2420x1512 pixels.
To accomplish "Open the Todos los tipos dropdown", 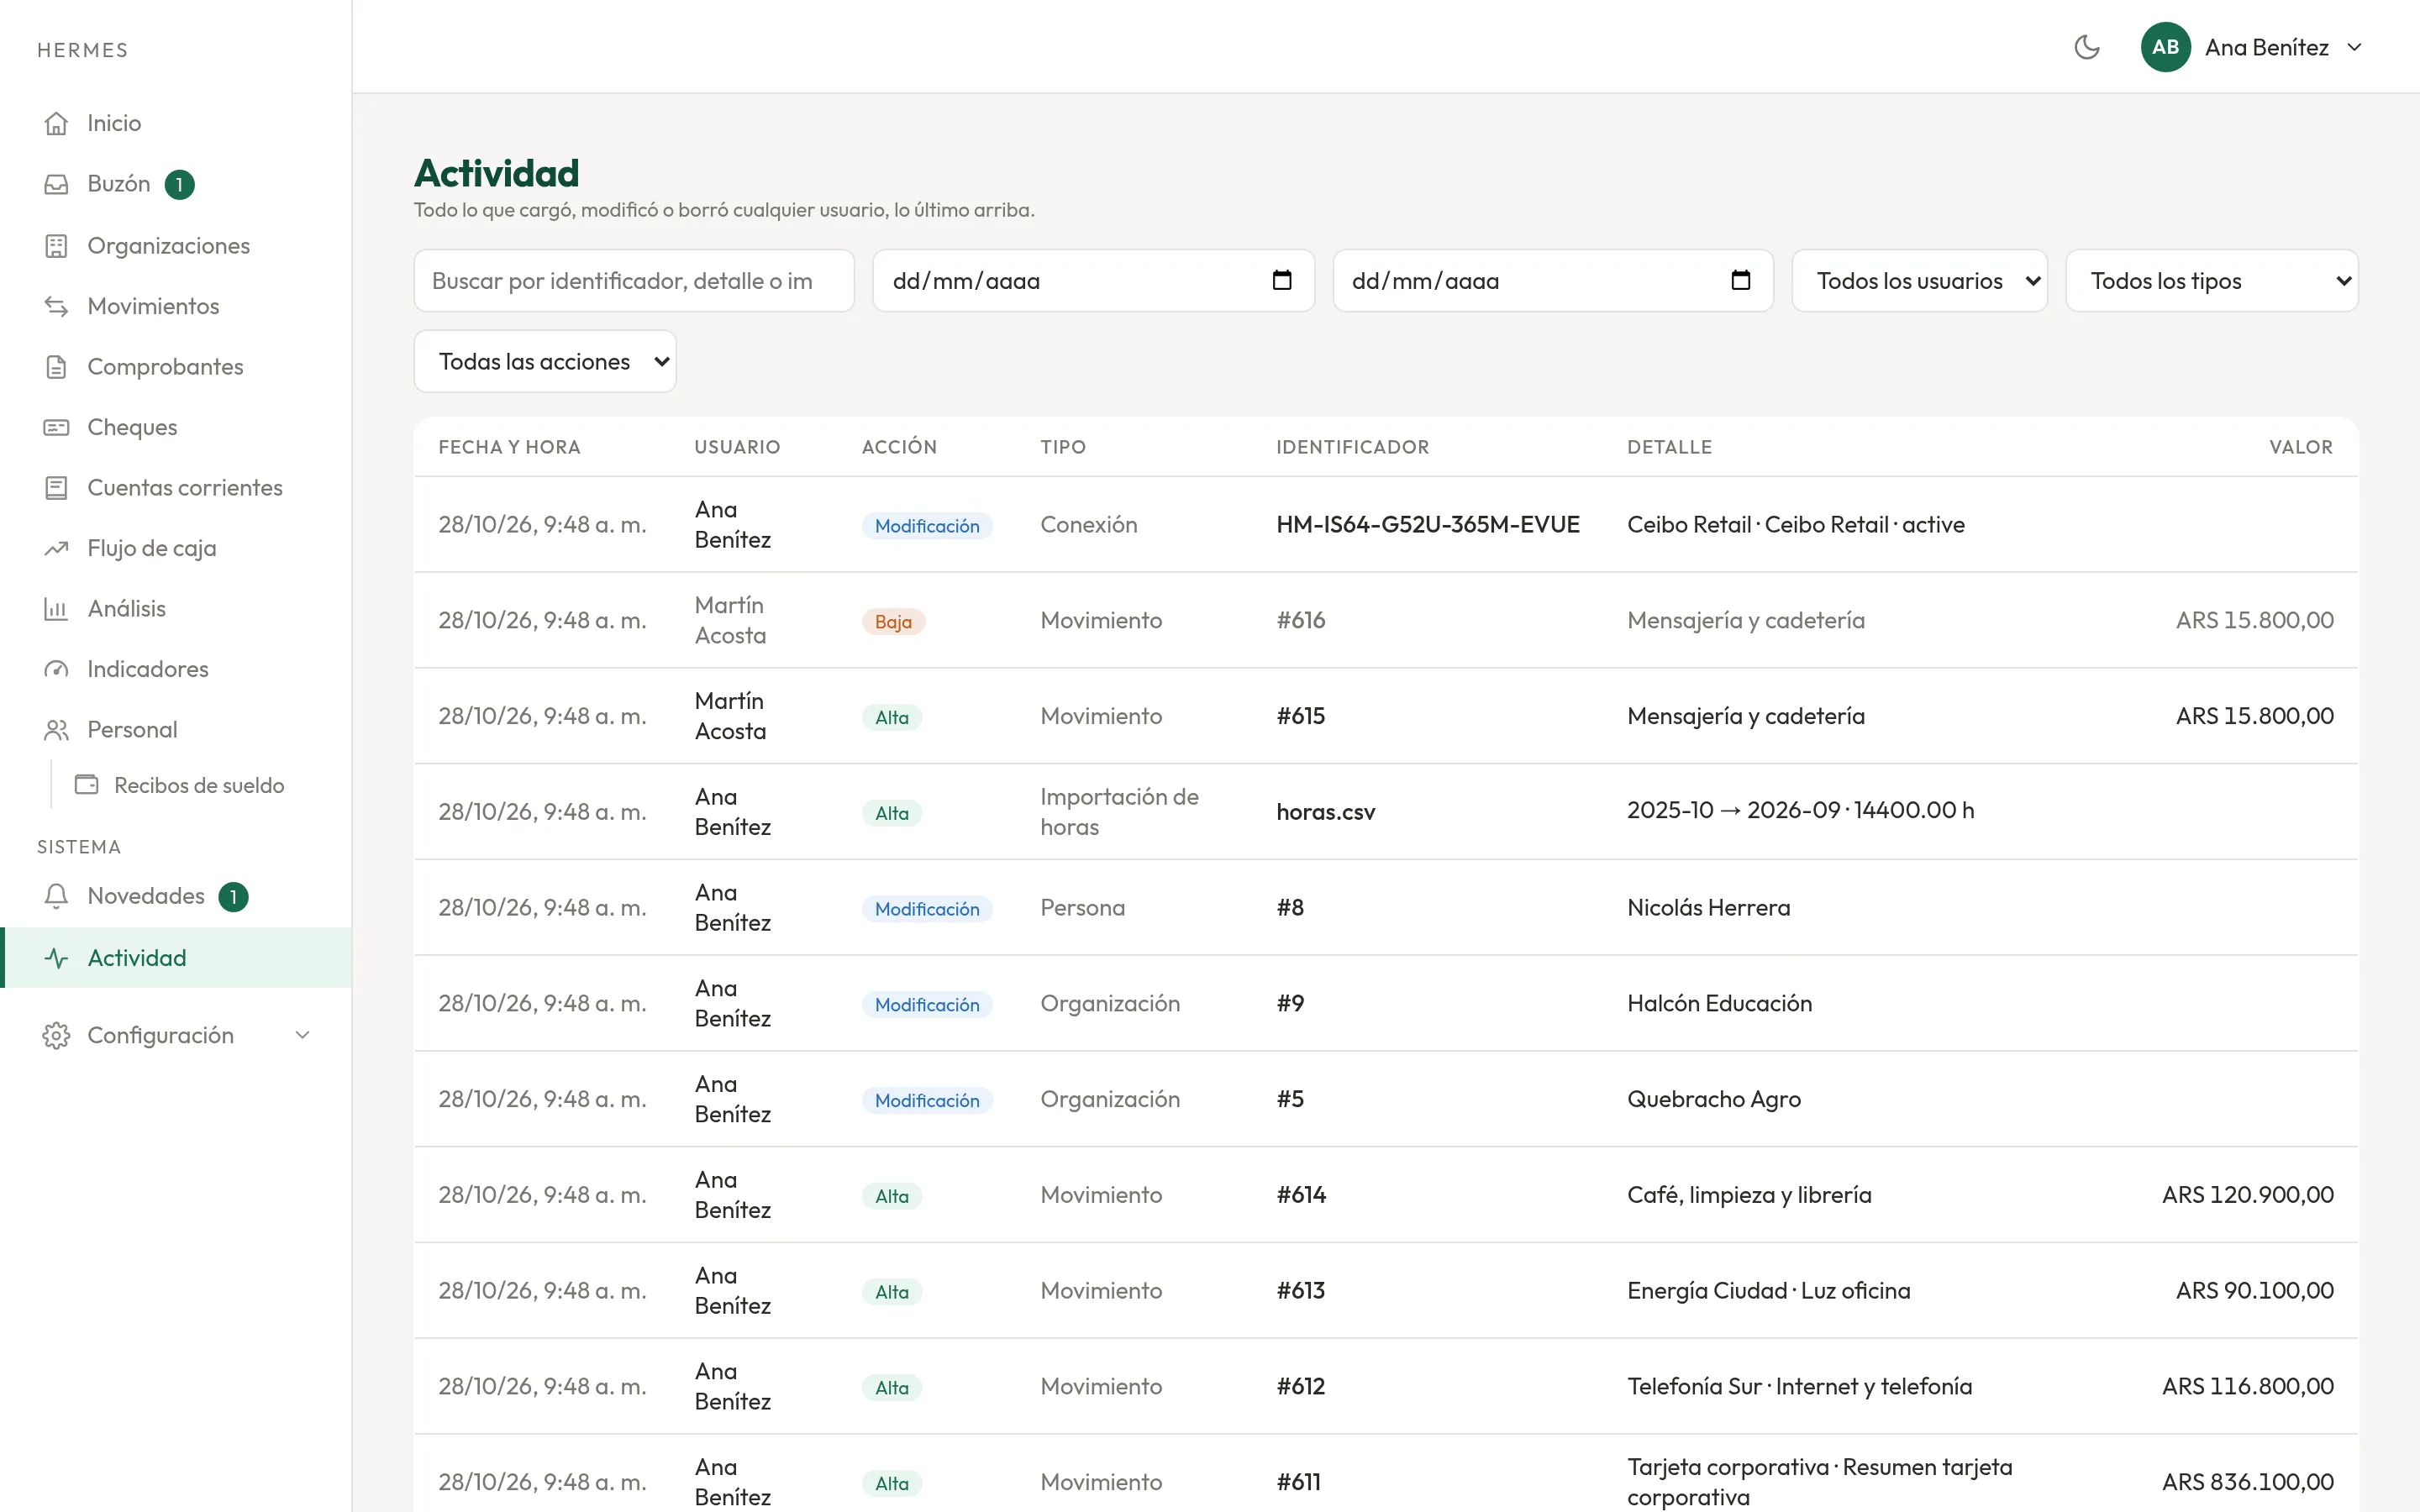I will pyautogui.click(x=2212, y=281).
